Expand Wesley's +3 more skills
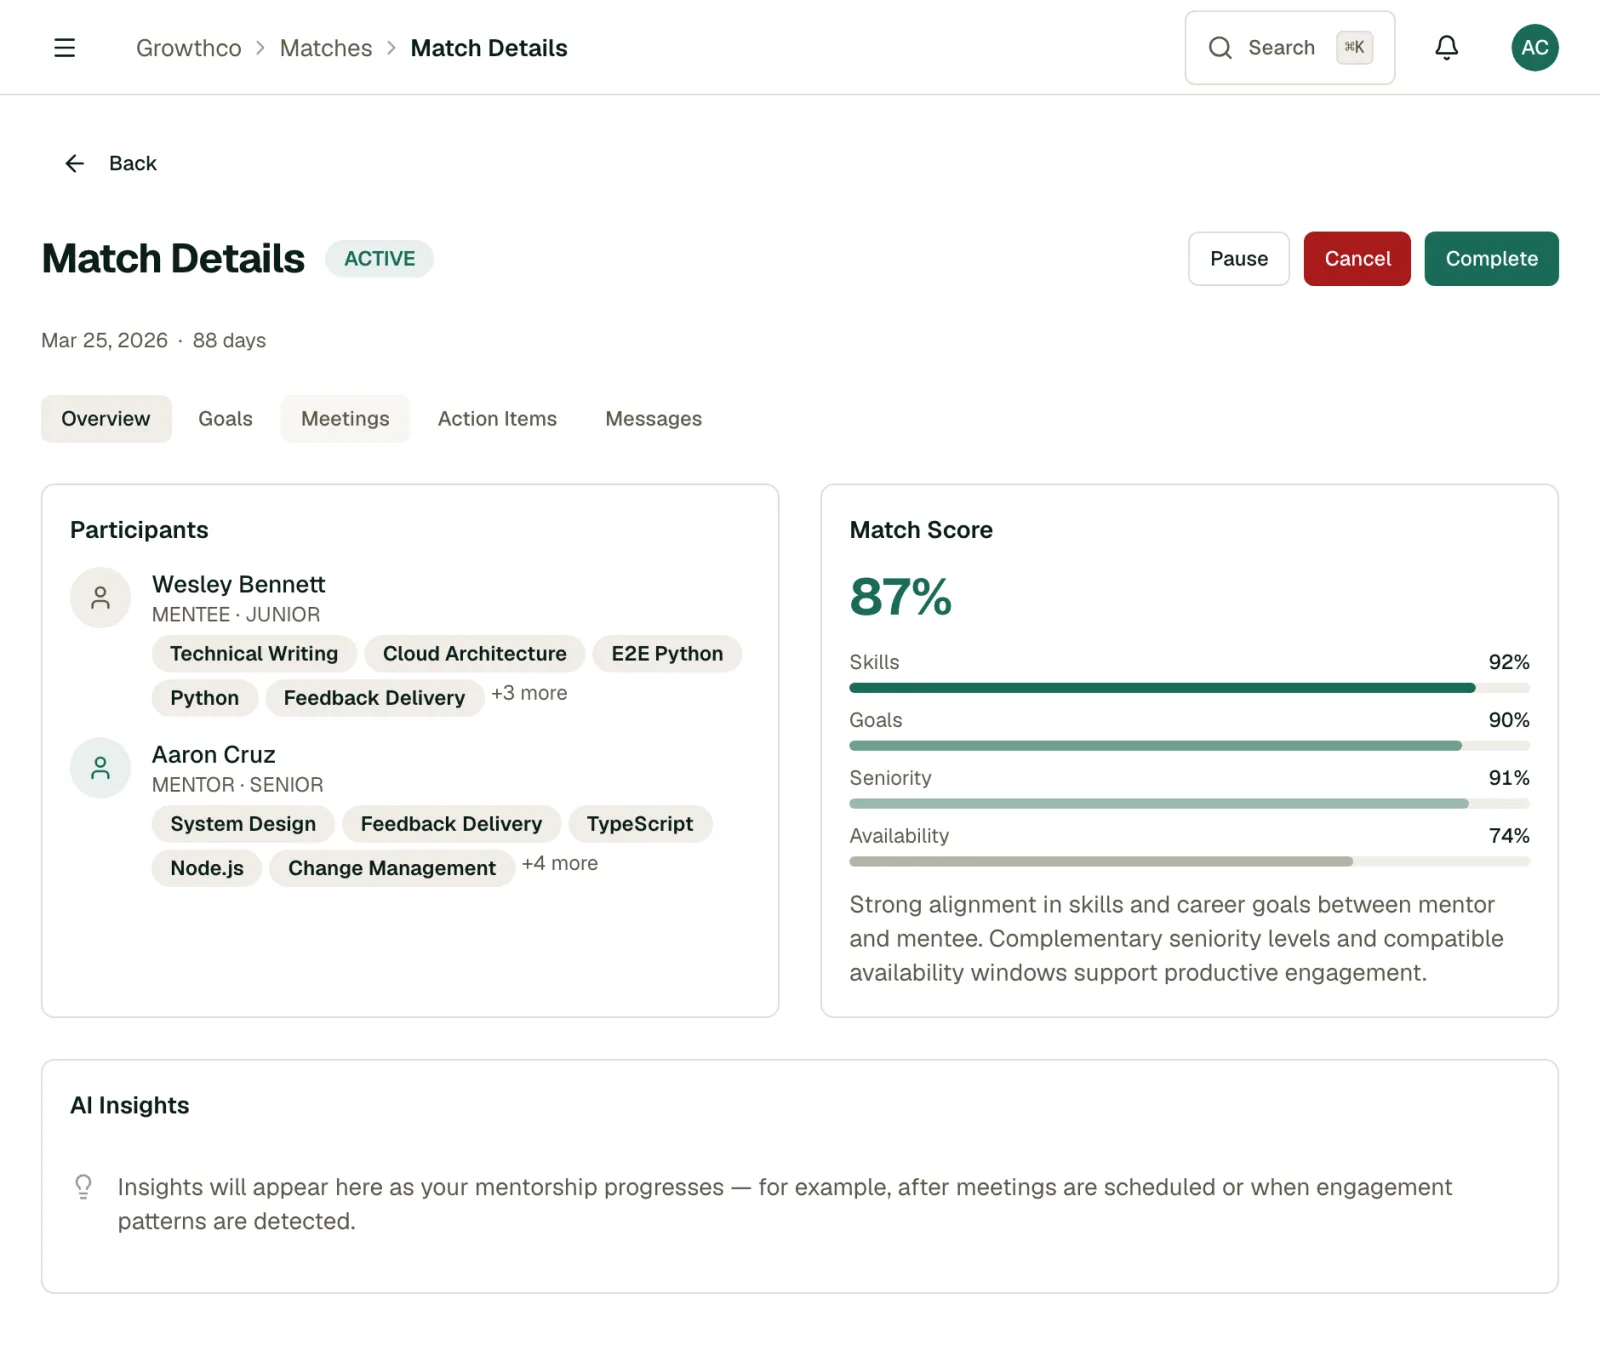 [529, 693]
